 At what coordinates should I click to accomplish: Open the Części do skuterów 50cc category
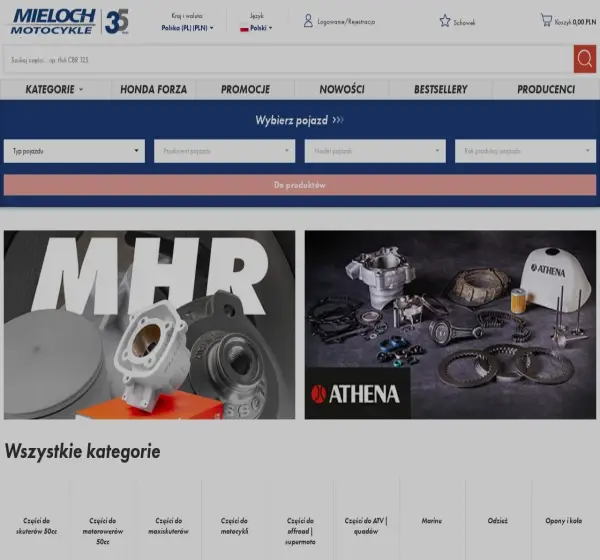36,526
